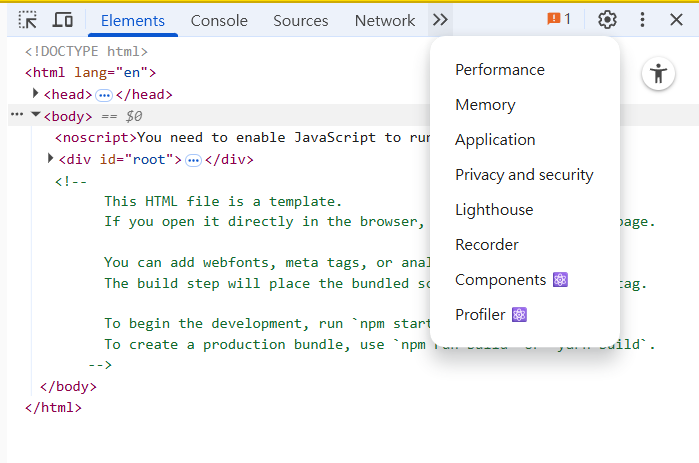The height and width of the screenshot is (463, 699).
Task: Collapse the body element node
Action: (36, 115)
